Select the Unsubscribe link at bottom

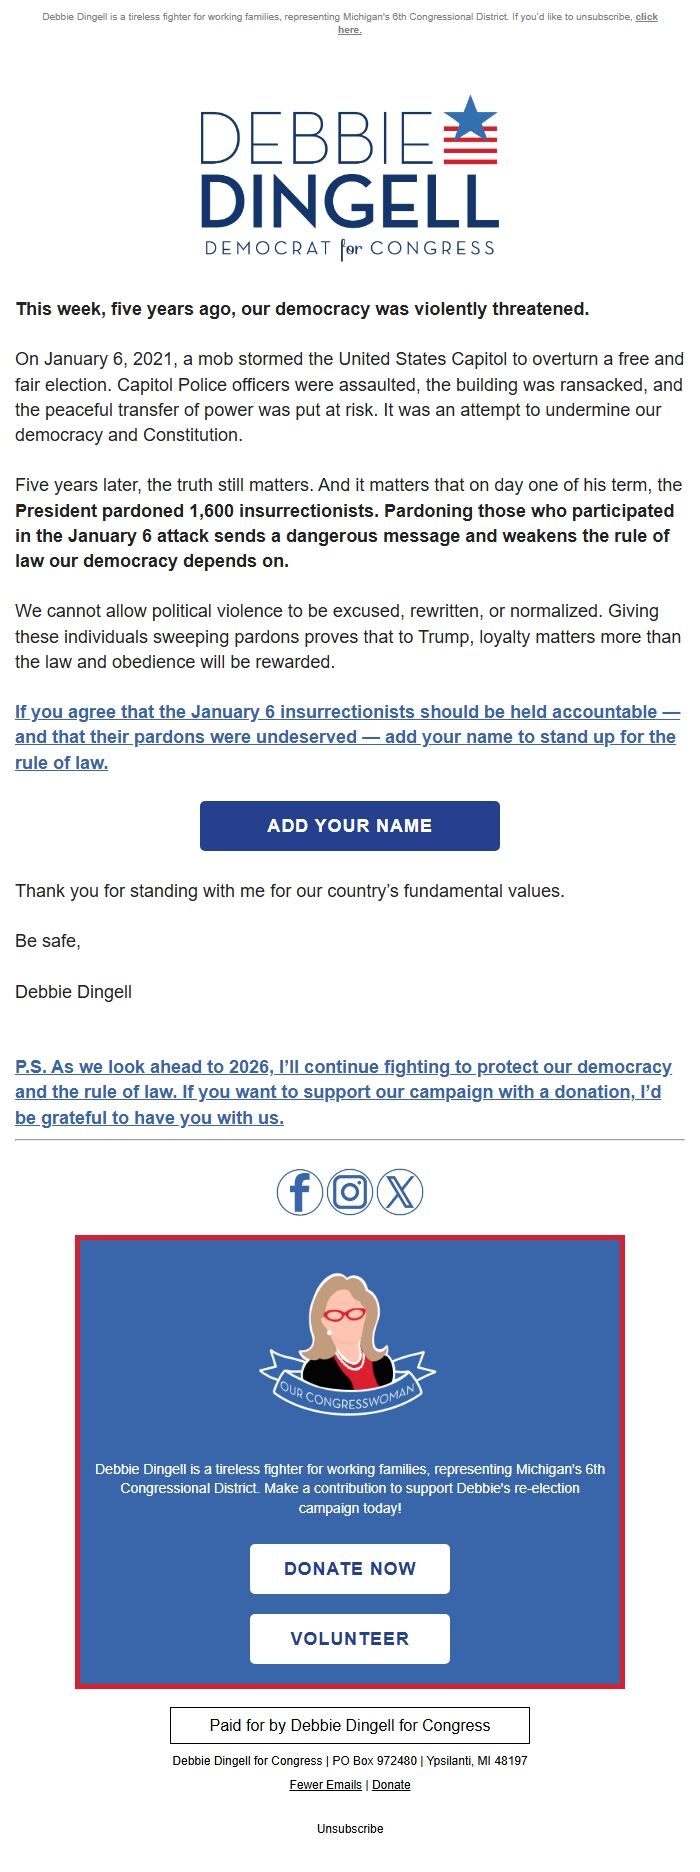[349, 1828]
